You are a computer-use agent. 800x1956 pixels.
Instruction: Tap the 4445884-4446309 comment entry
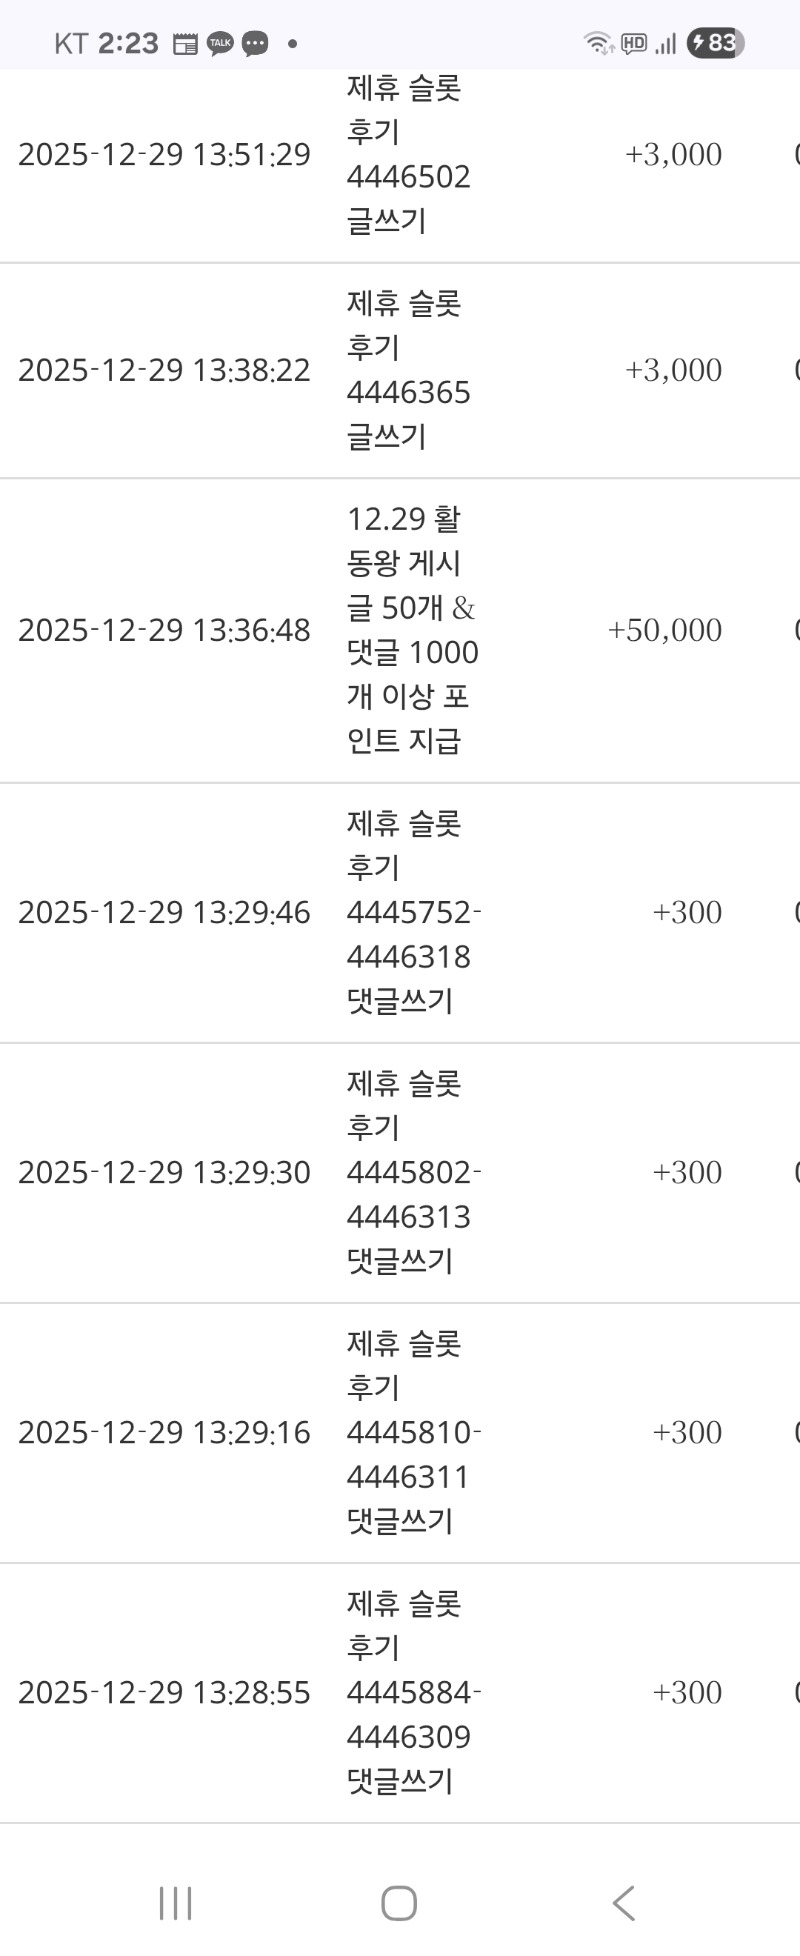coord(413,1692)
